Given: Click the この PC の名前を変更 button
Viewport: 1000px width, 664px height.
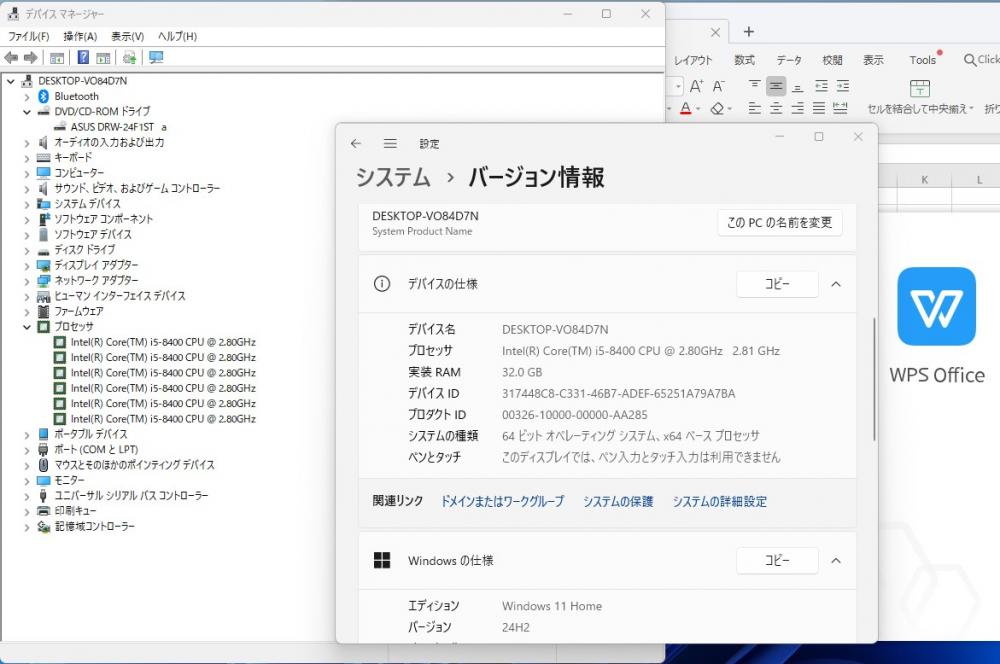Looking at the screenshot, I should 779,223.
